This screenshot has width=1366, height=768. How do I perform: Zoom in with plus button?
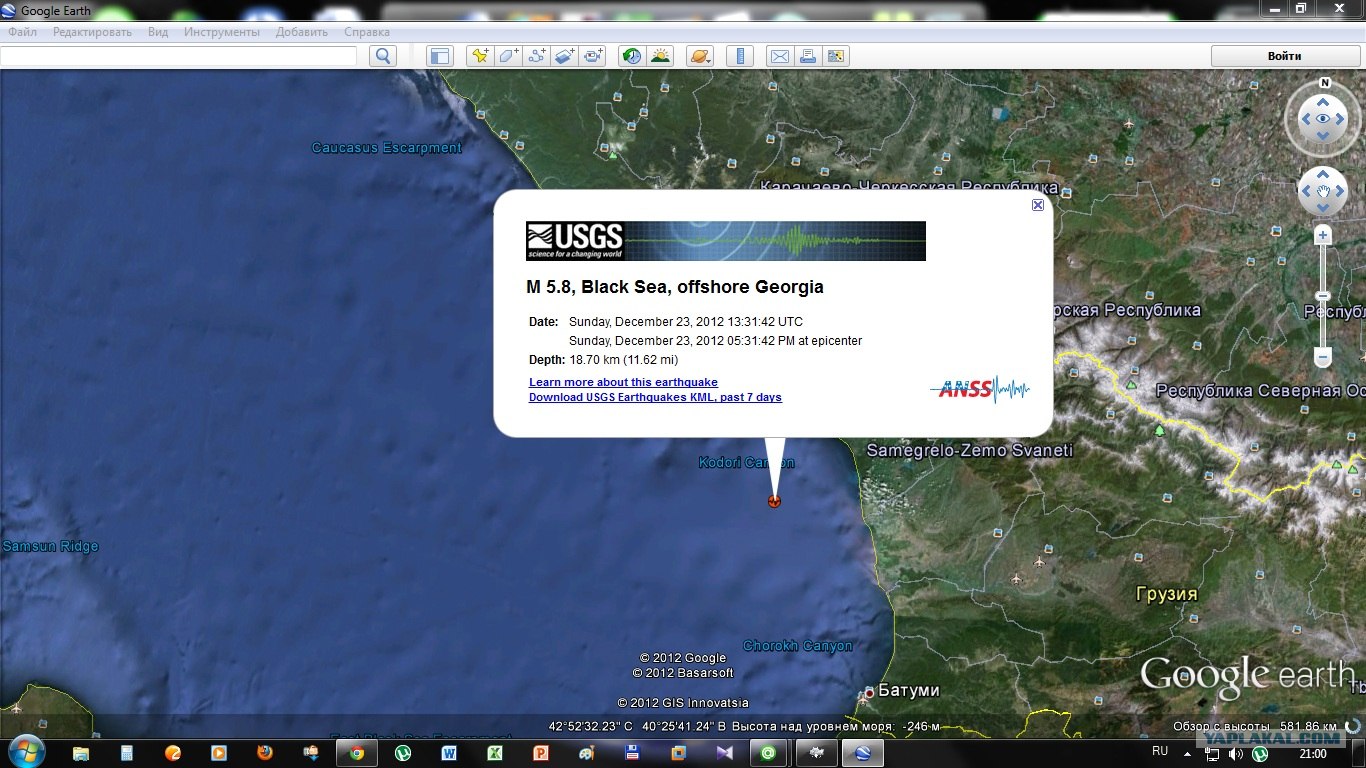tap(1323, 236)
